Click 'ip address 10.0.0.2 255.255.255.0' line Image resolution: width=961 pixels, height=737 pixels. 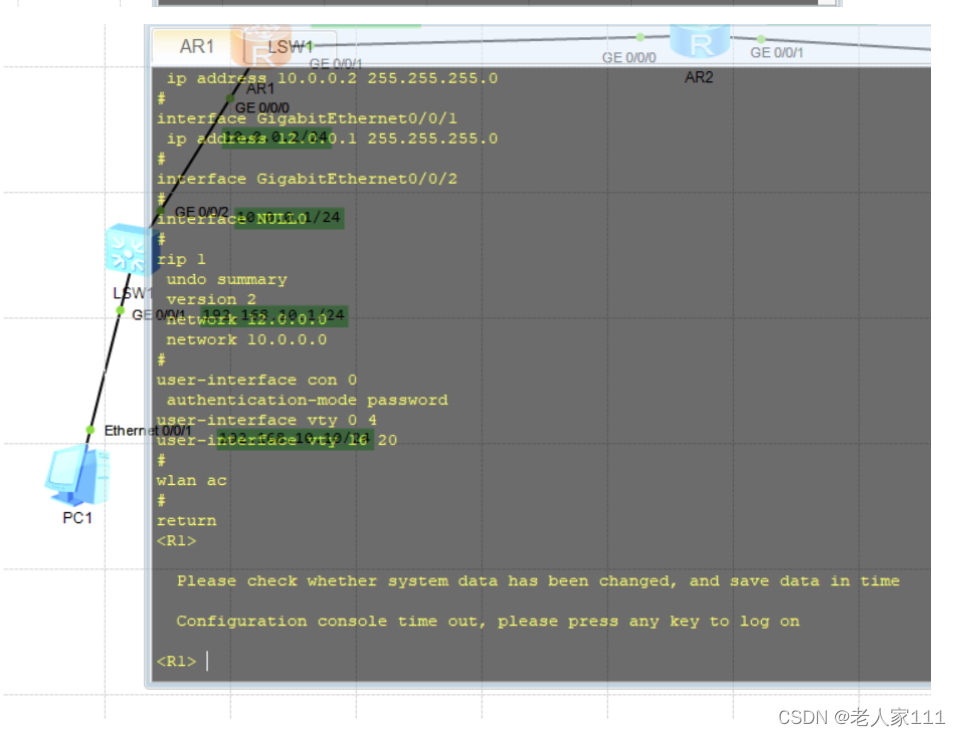[x=332, y=78]
